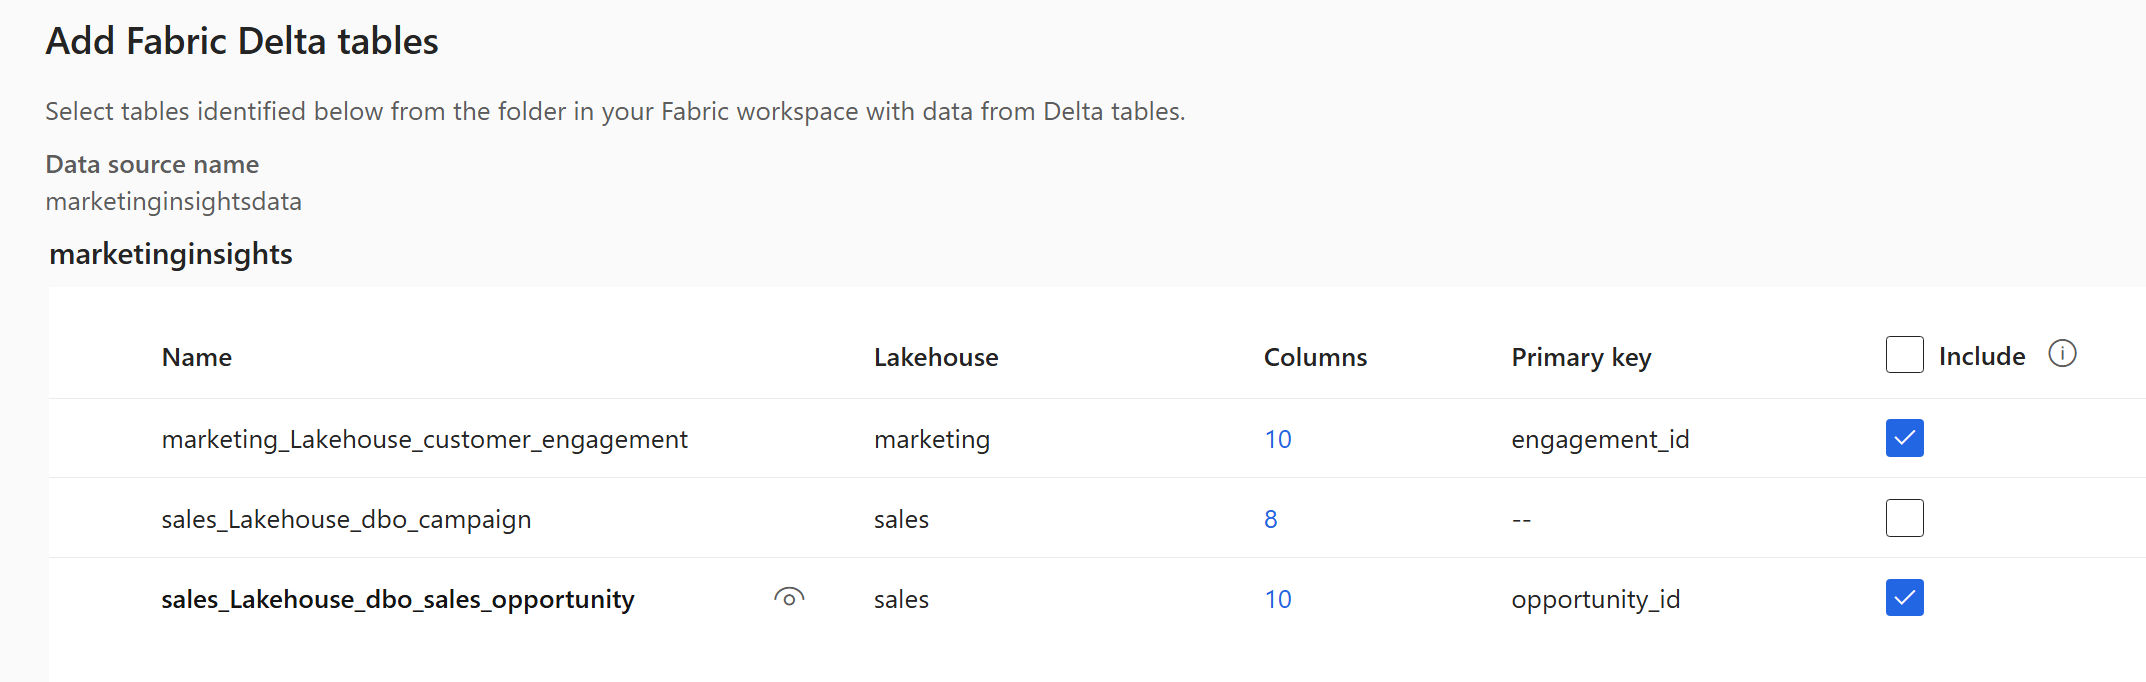Click the opportunity_id primary key cell
This screenshot has height=682, width=2146.
tap(1596, 599)
